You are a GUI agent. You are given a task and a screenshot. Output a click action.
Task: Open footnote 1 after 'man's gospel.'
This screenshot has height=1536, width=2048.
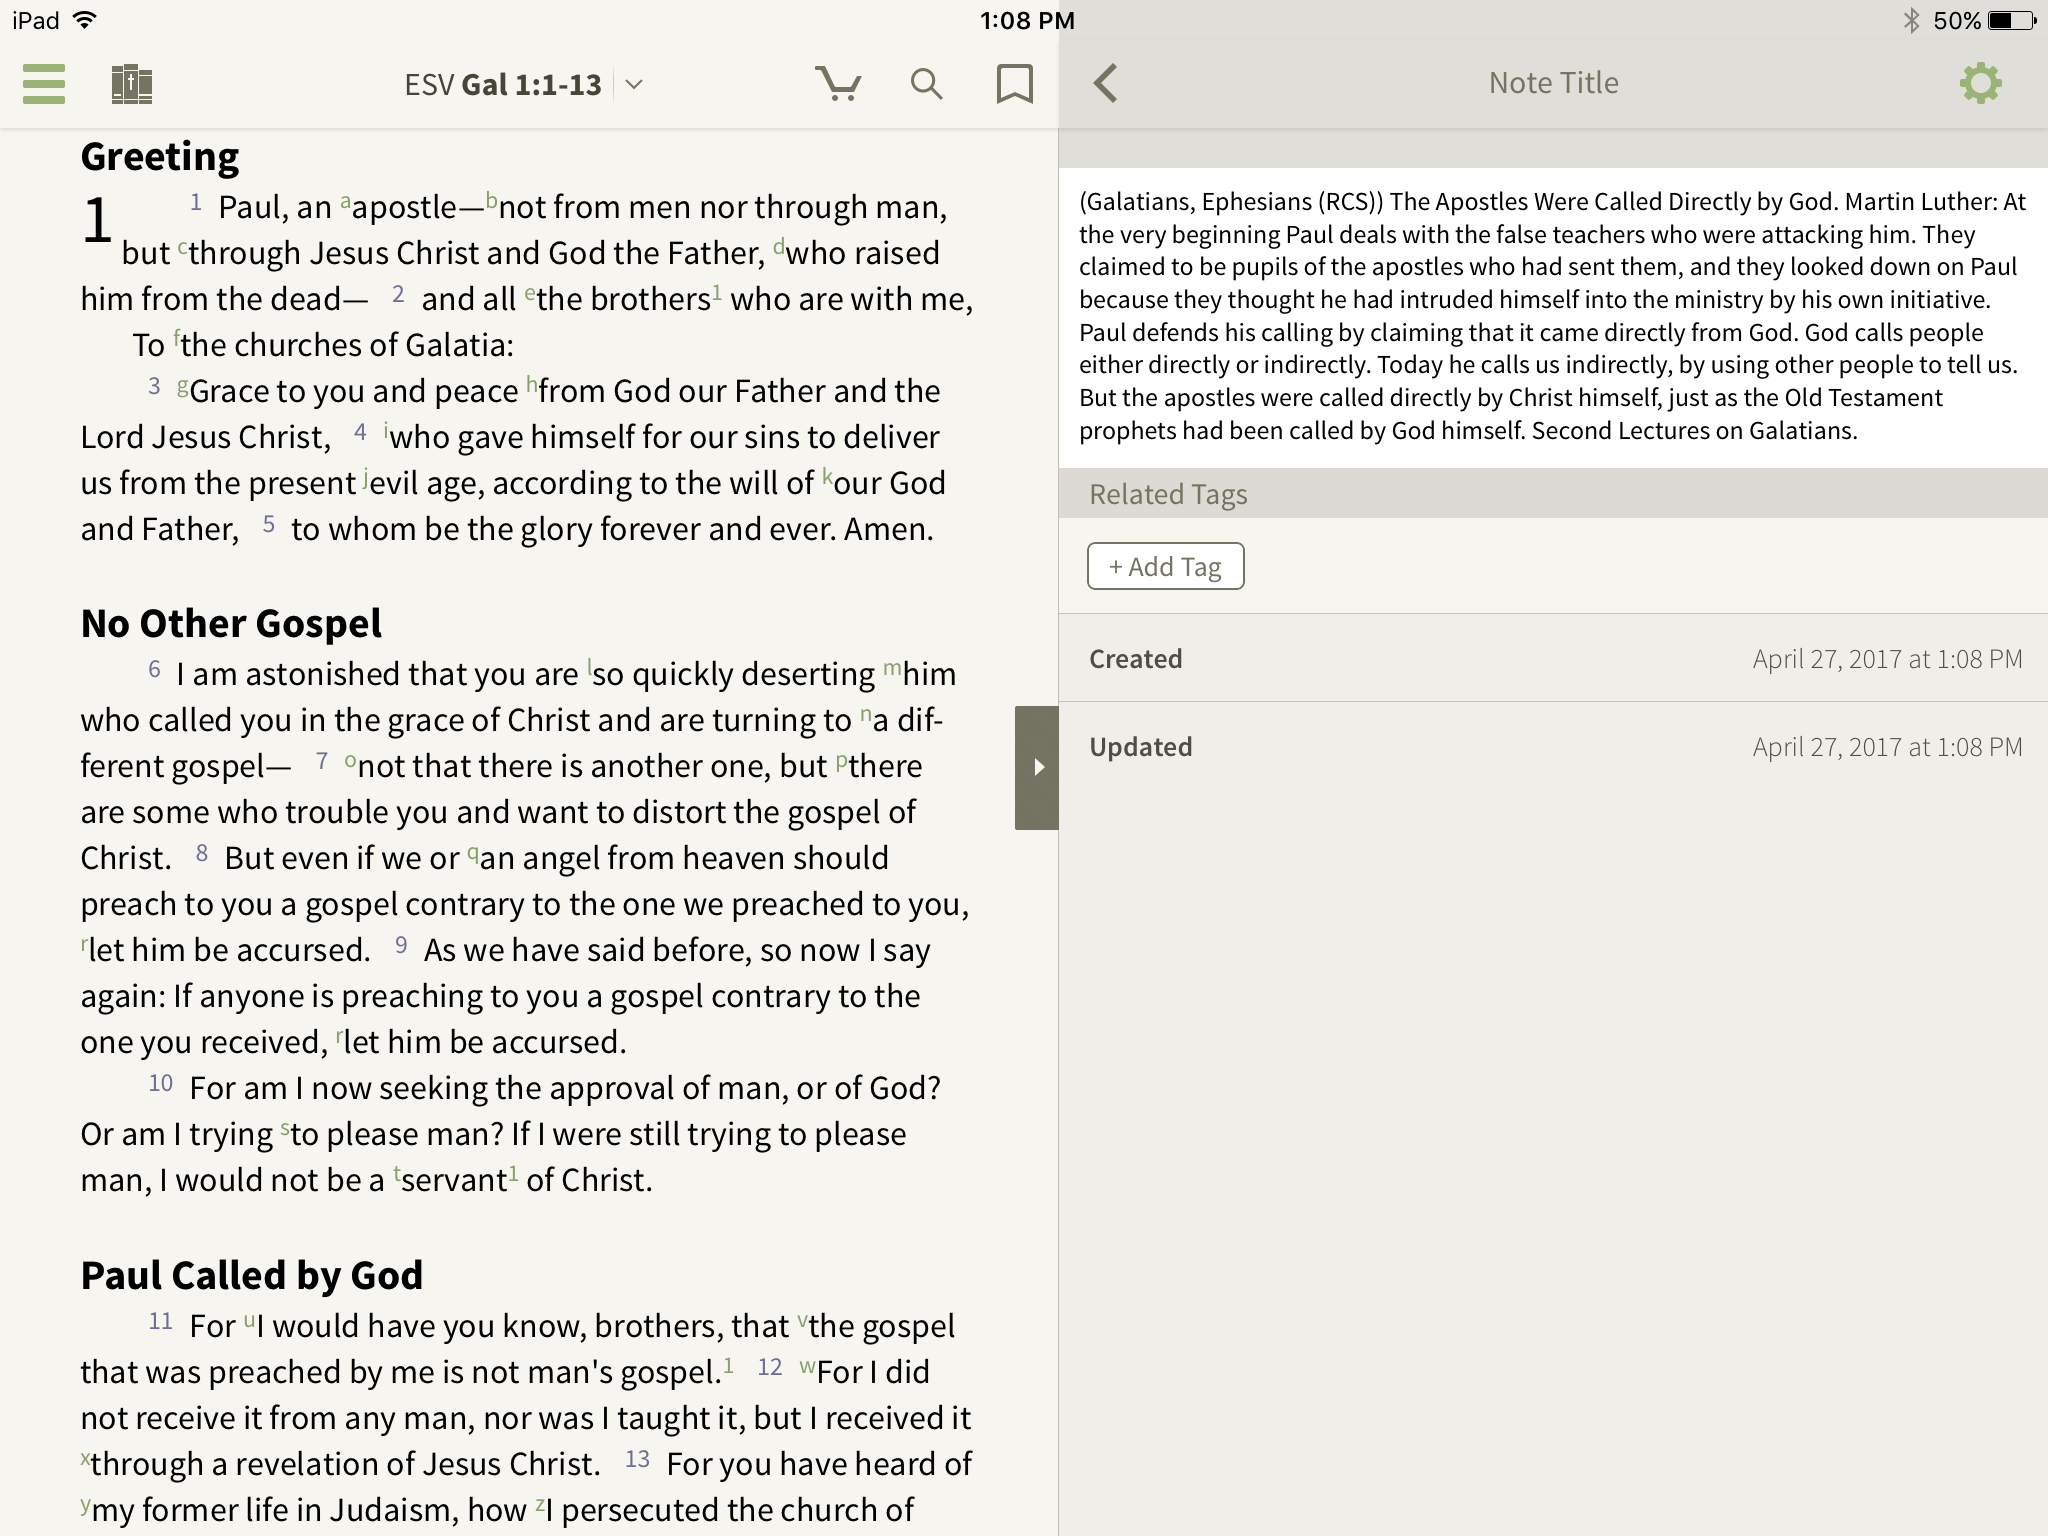[x=728, y=1365]
